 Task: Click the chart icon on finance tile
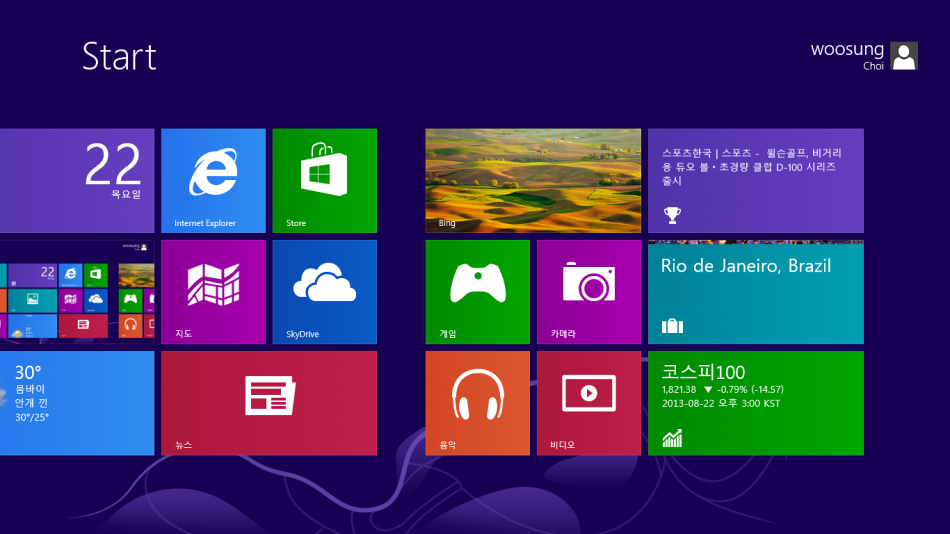672,438
